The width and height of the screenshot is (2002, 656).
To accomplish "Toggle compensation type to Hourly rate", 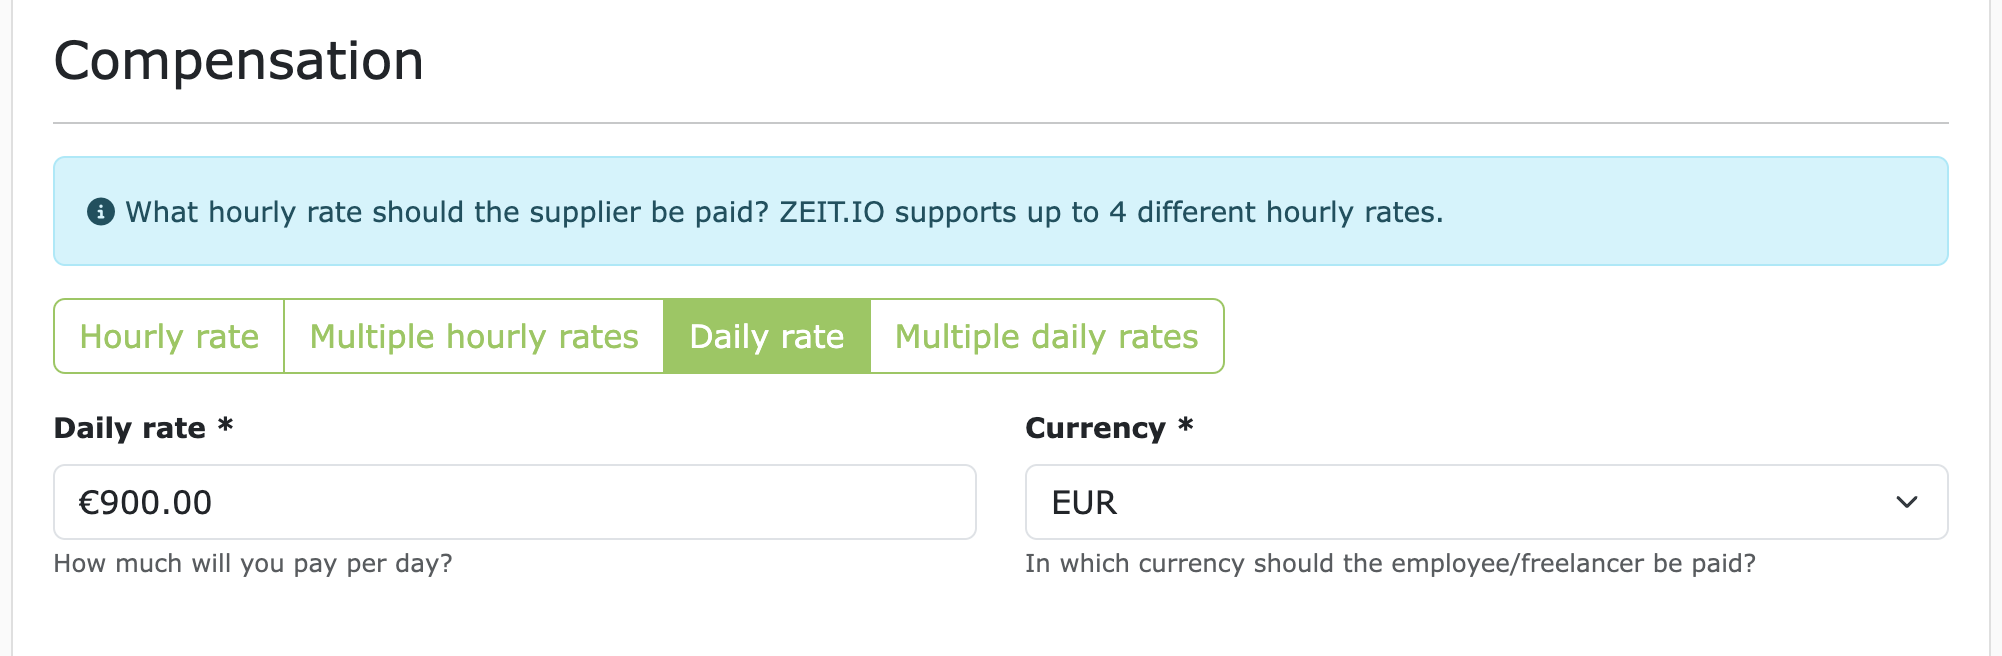I will coord(169,336).
